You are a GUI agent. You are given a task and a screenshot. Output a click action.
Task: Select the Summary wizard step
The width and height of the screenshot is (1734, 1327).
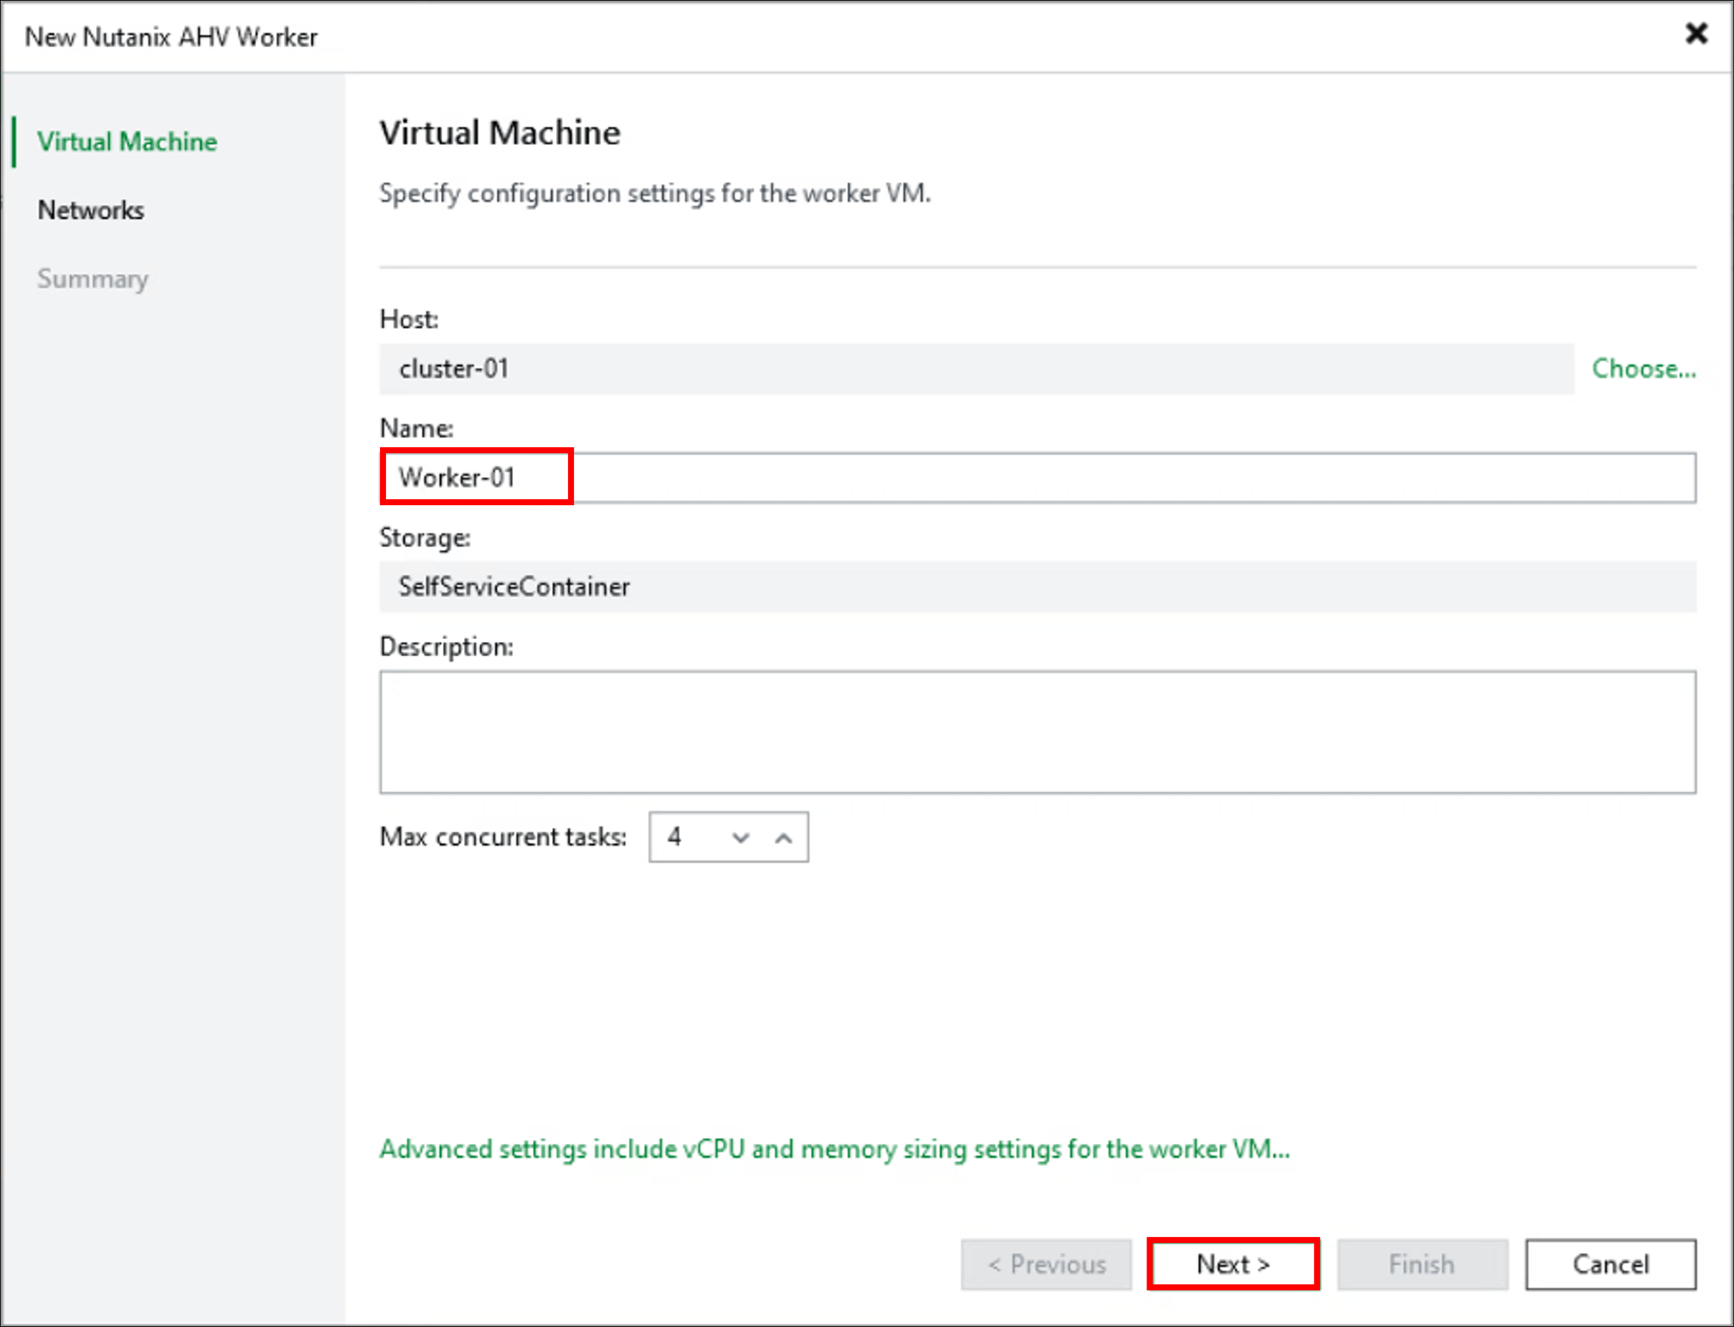92,278
